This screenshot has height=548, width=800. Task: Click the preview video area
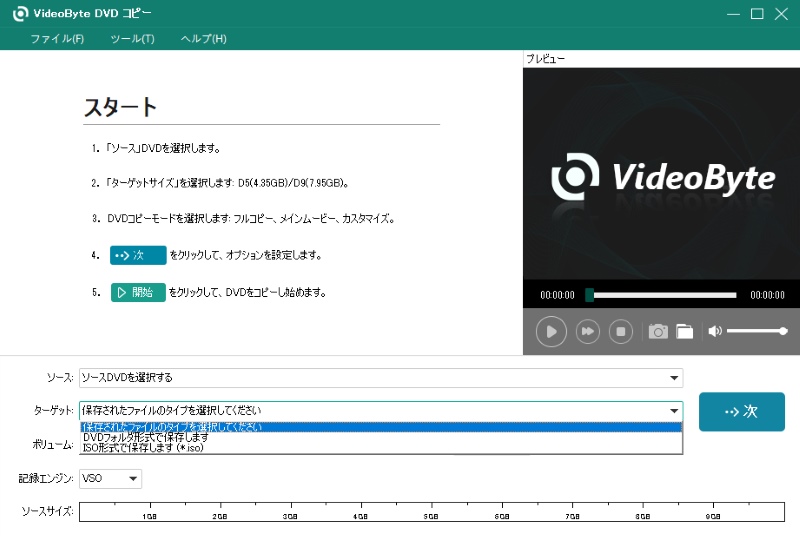point(661,173)
